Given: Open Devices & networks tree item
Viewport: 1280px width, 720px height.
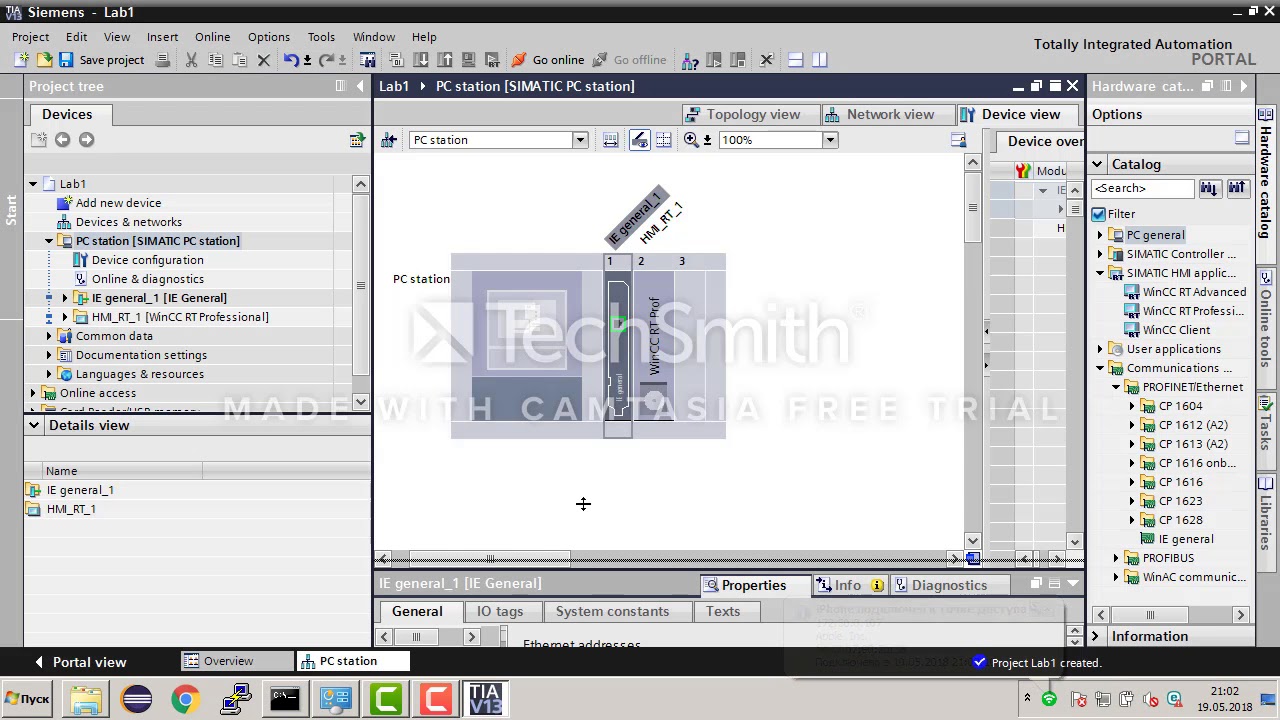Looking at the screenshot, I should pyautogui.click(x=129, y=222).
